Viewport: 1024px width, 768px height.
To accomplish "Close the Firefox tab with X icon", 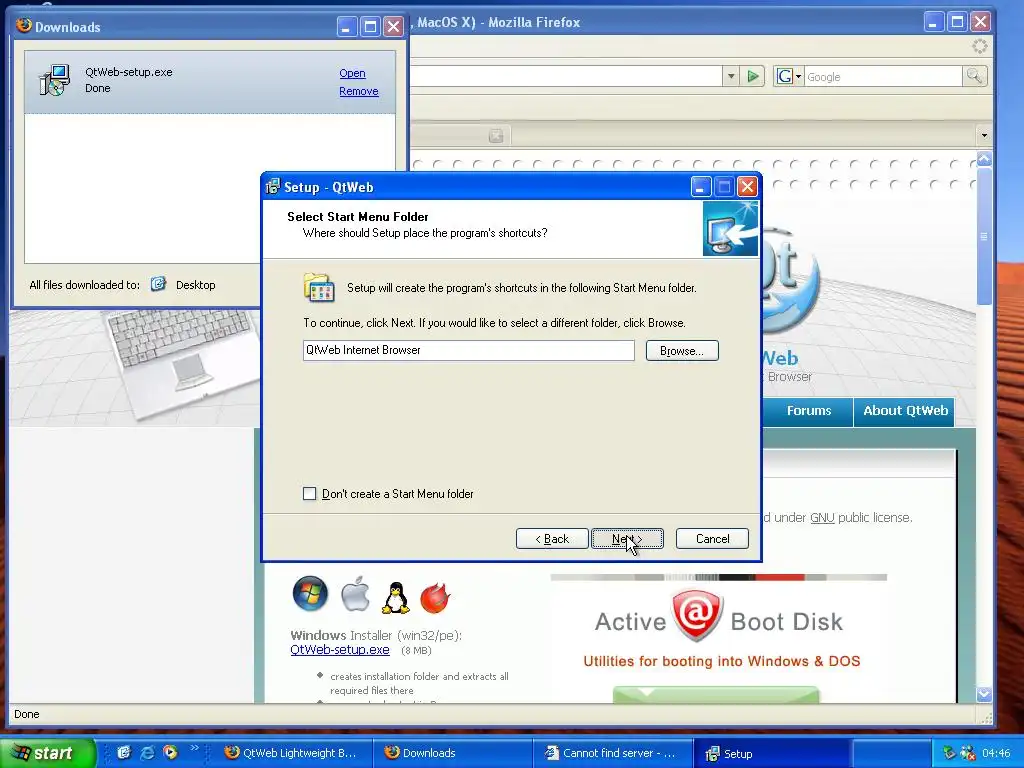I will tap(496, 136).
